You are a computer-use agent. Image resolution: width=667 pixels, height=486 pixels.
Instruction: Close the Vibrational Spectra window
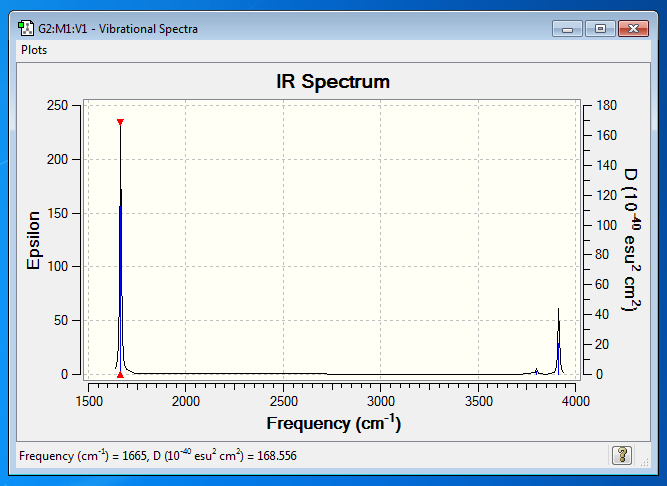[633, 28]
